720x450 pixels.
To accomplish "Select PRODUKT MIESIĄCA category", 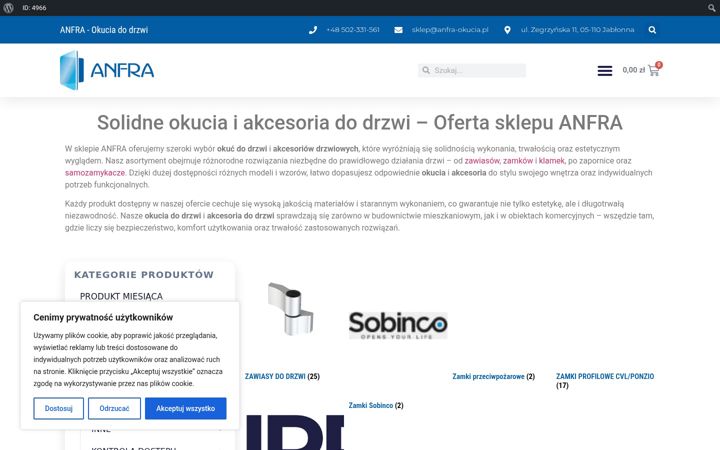I will 121,296.
